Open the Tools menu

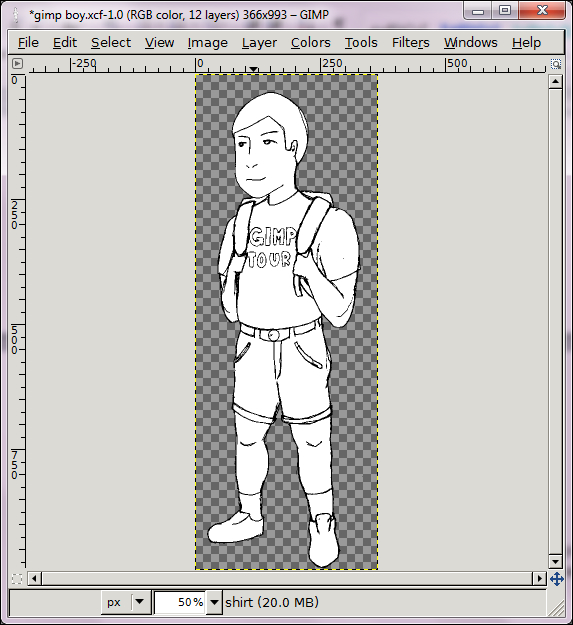click(x=361, y=42)
